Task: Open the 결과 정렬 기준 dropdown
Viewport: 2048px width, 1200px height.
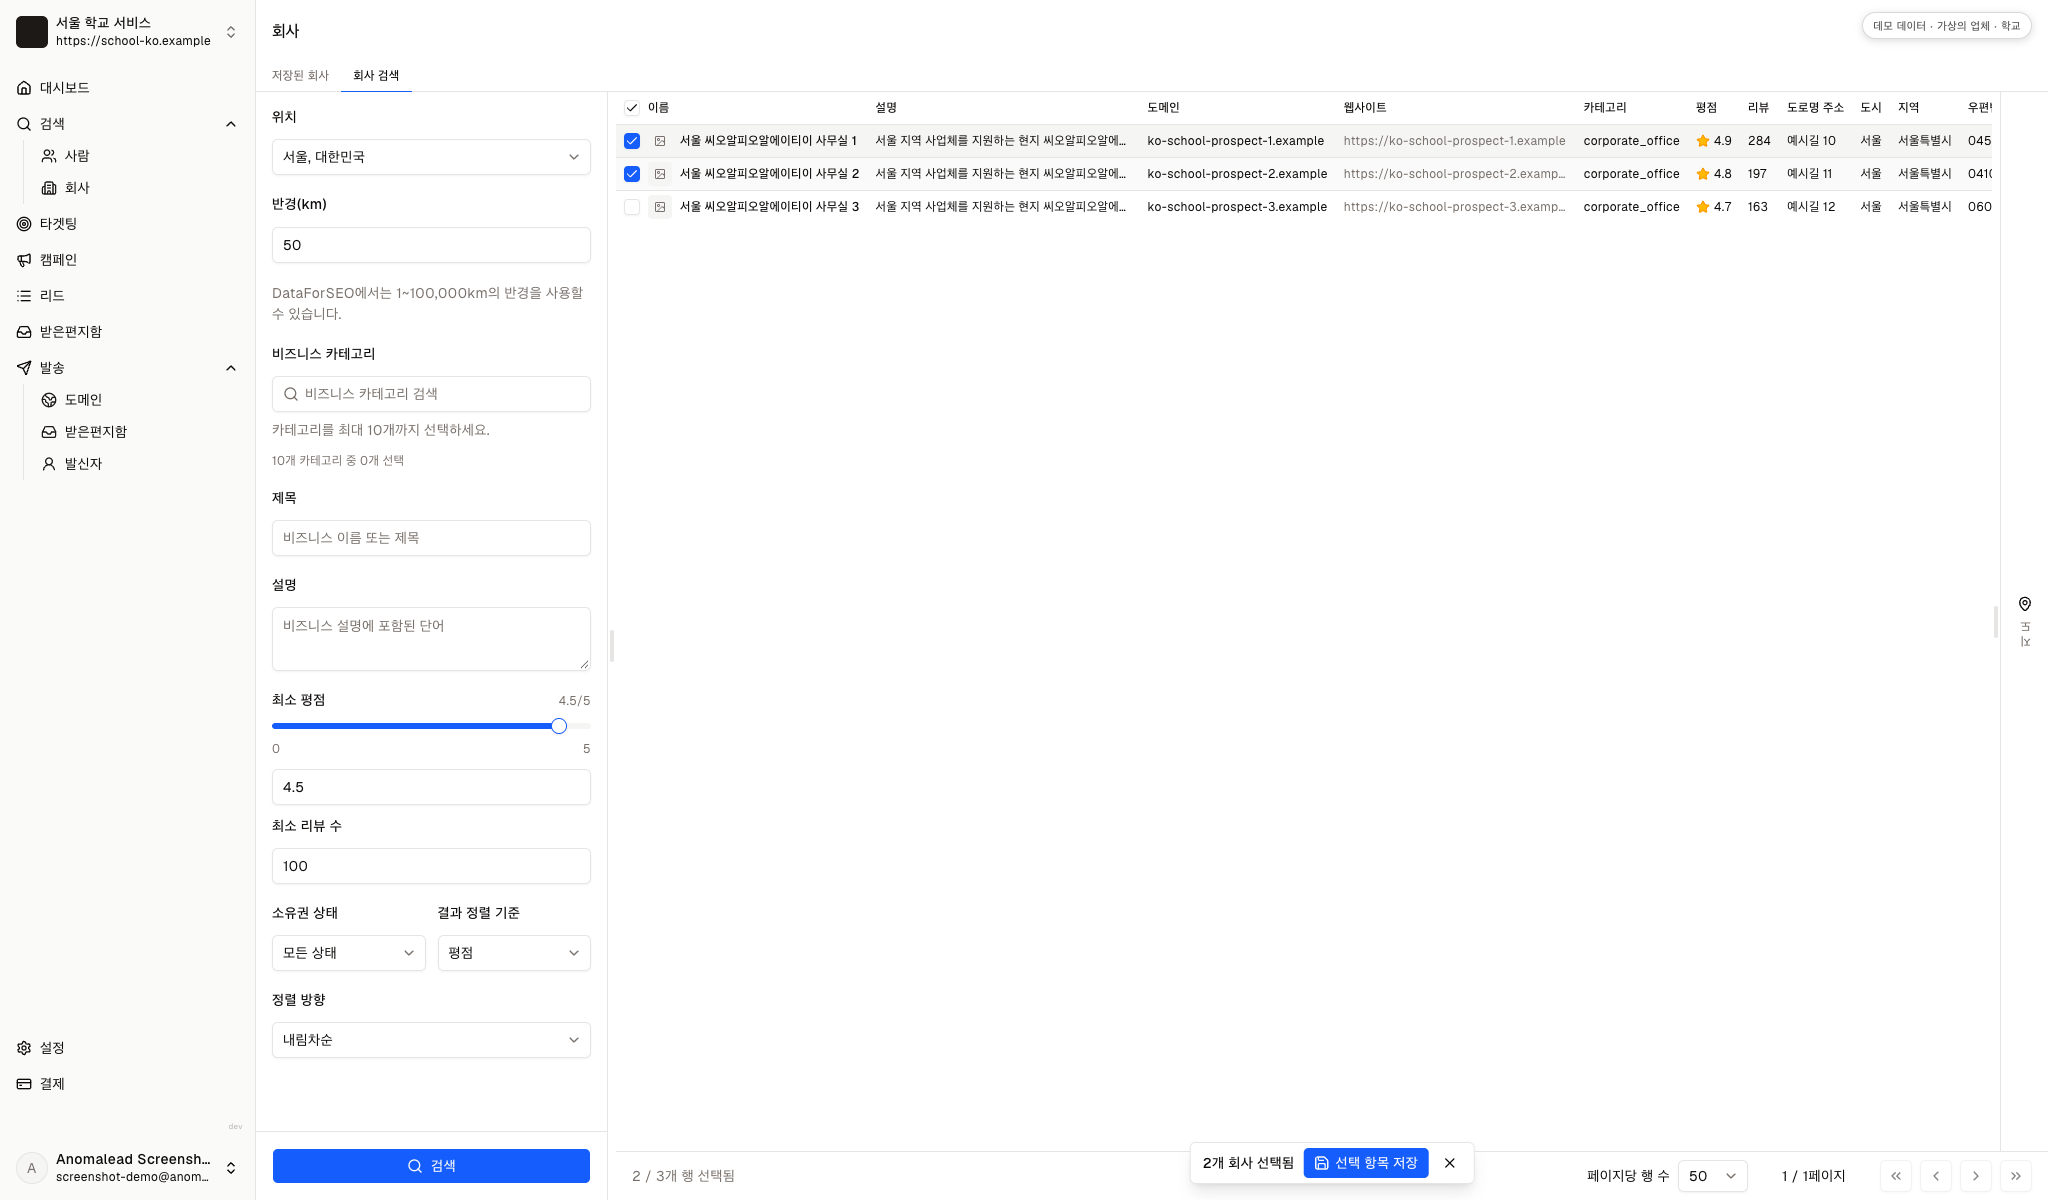Action: pyautogui.click(x=514, y=953)
